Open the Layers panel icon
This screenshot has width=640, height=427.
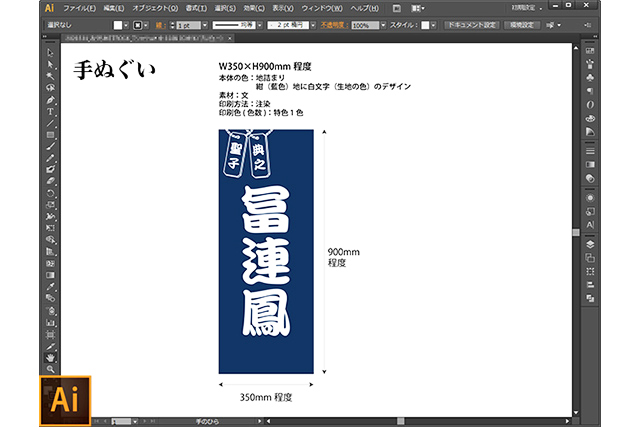[590, 243]
